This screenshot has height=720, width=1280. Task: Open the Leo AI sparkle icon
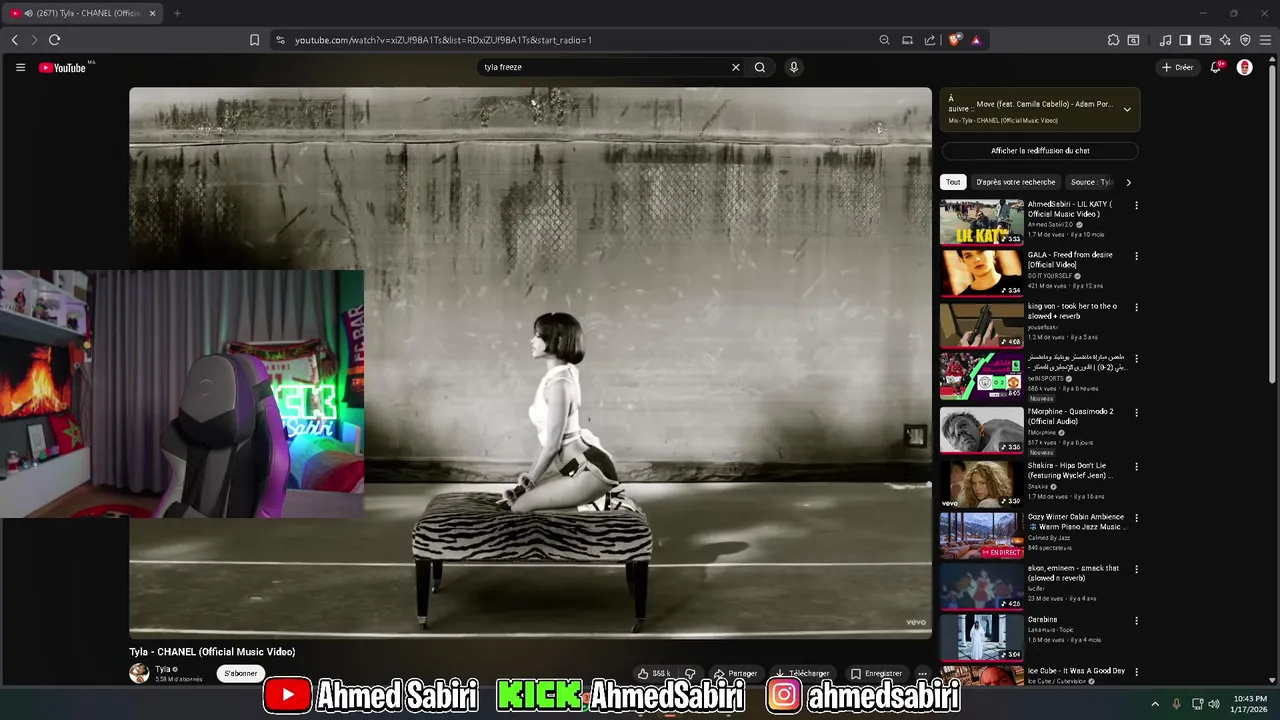pos(1225,40)
